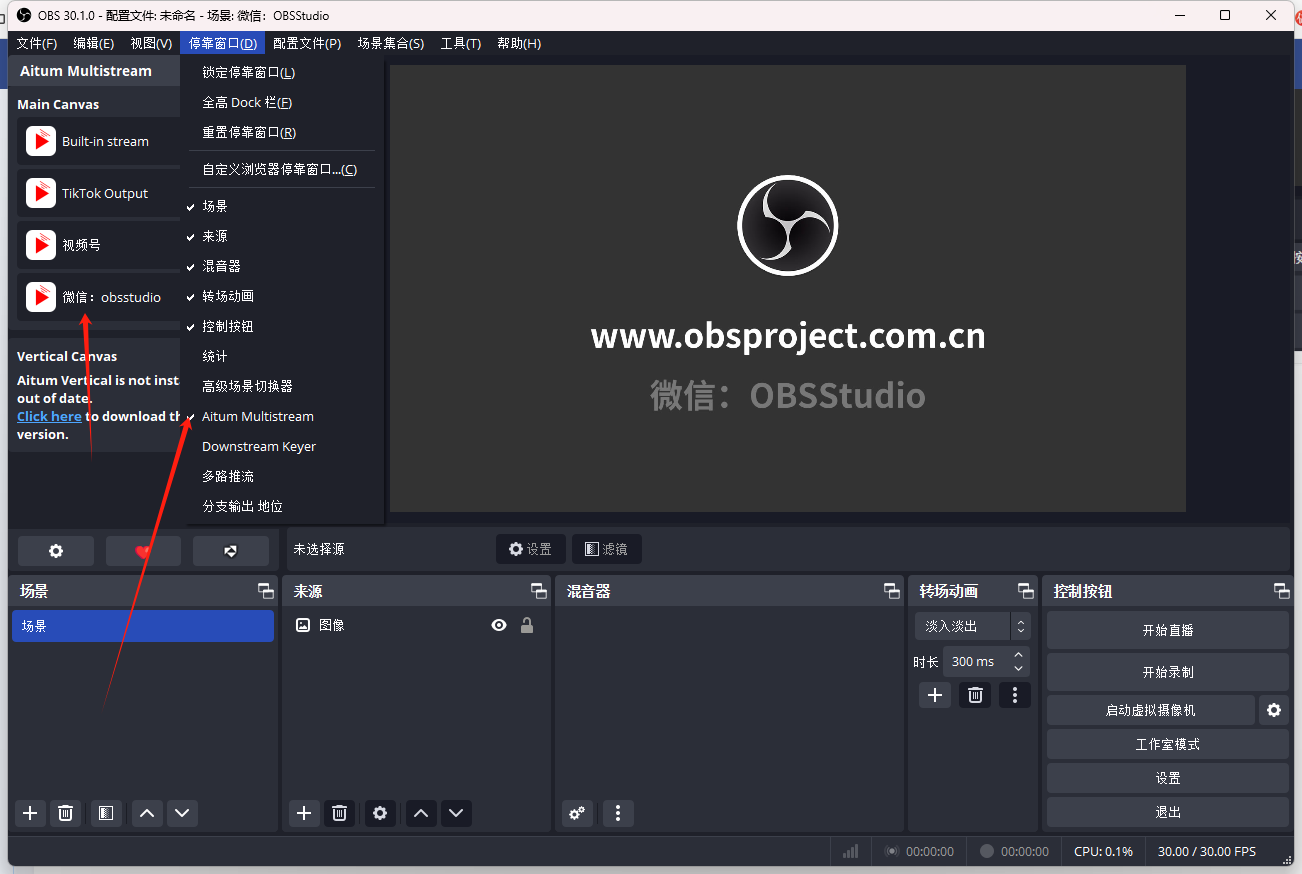Click 启动虚拟摄像机 button

tap(1151, 710)
